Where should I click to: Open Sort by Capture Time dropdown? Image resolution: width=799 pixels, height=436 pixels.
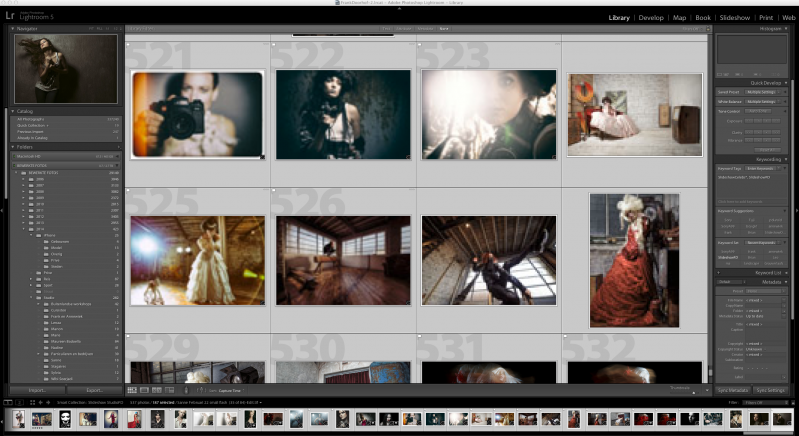[x=232, y=390]
